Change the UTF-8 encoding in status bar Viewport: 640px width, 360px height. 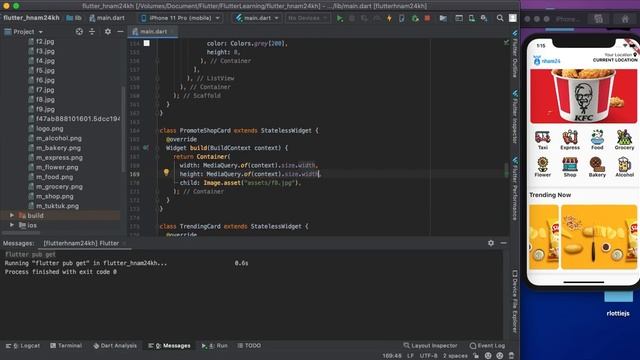(x=428, y=356)
